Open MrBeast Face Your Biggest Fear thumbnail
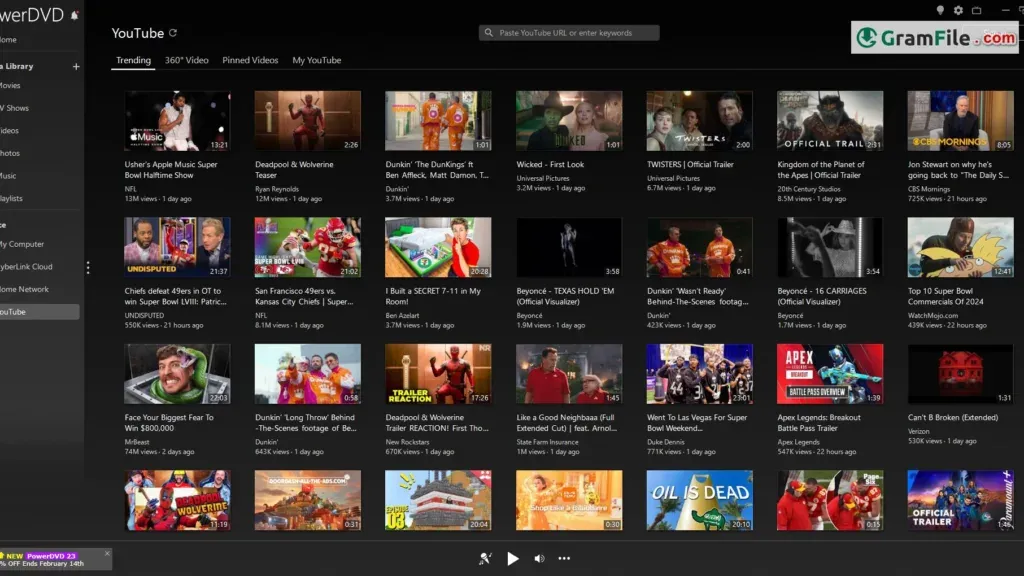Screen dimensions: 1024x576 coord(177,374)
